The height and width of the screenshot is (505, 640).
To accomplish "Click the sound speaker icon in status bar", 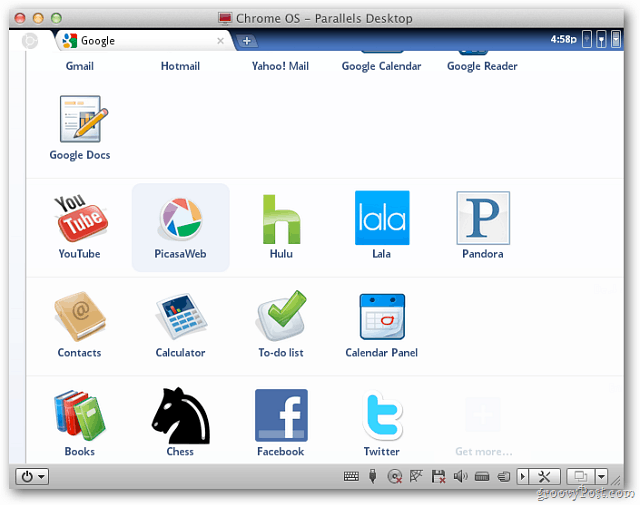I will click(x=460, y=476).
